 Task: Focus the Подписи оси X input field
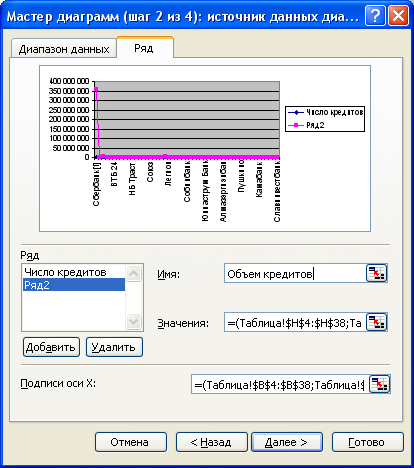coord(280,384)
